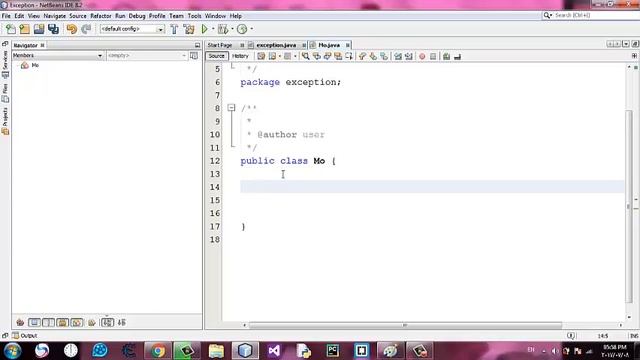
Task: Expand the Debug Project dropdown arrow
Action: coord(232,29)
